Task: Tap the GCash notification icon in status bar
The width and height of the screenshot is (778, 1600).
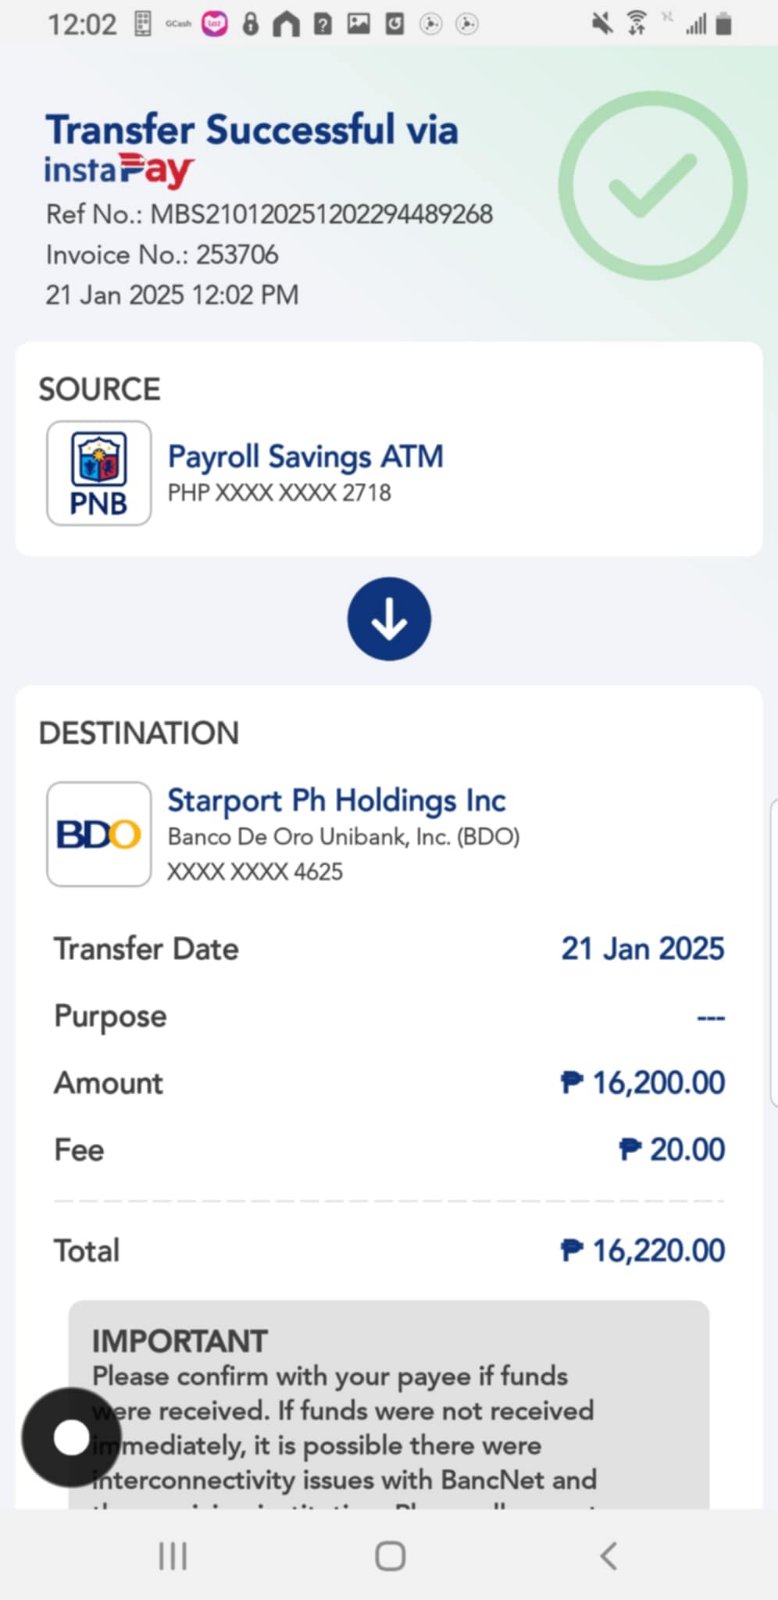Action: (178, 24)
